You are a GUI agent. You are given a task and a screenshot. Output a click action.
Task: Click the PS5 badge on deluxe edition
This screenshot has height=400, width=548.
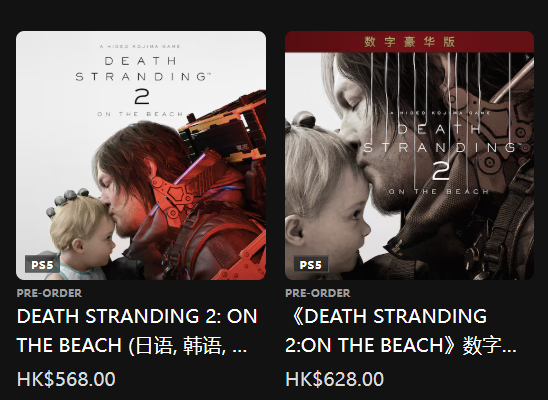click(311, 264)
